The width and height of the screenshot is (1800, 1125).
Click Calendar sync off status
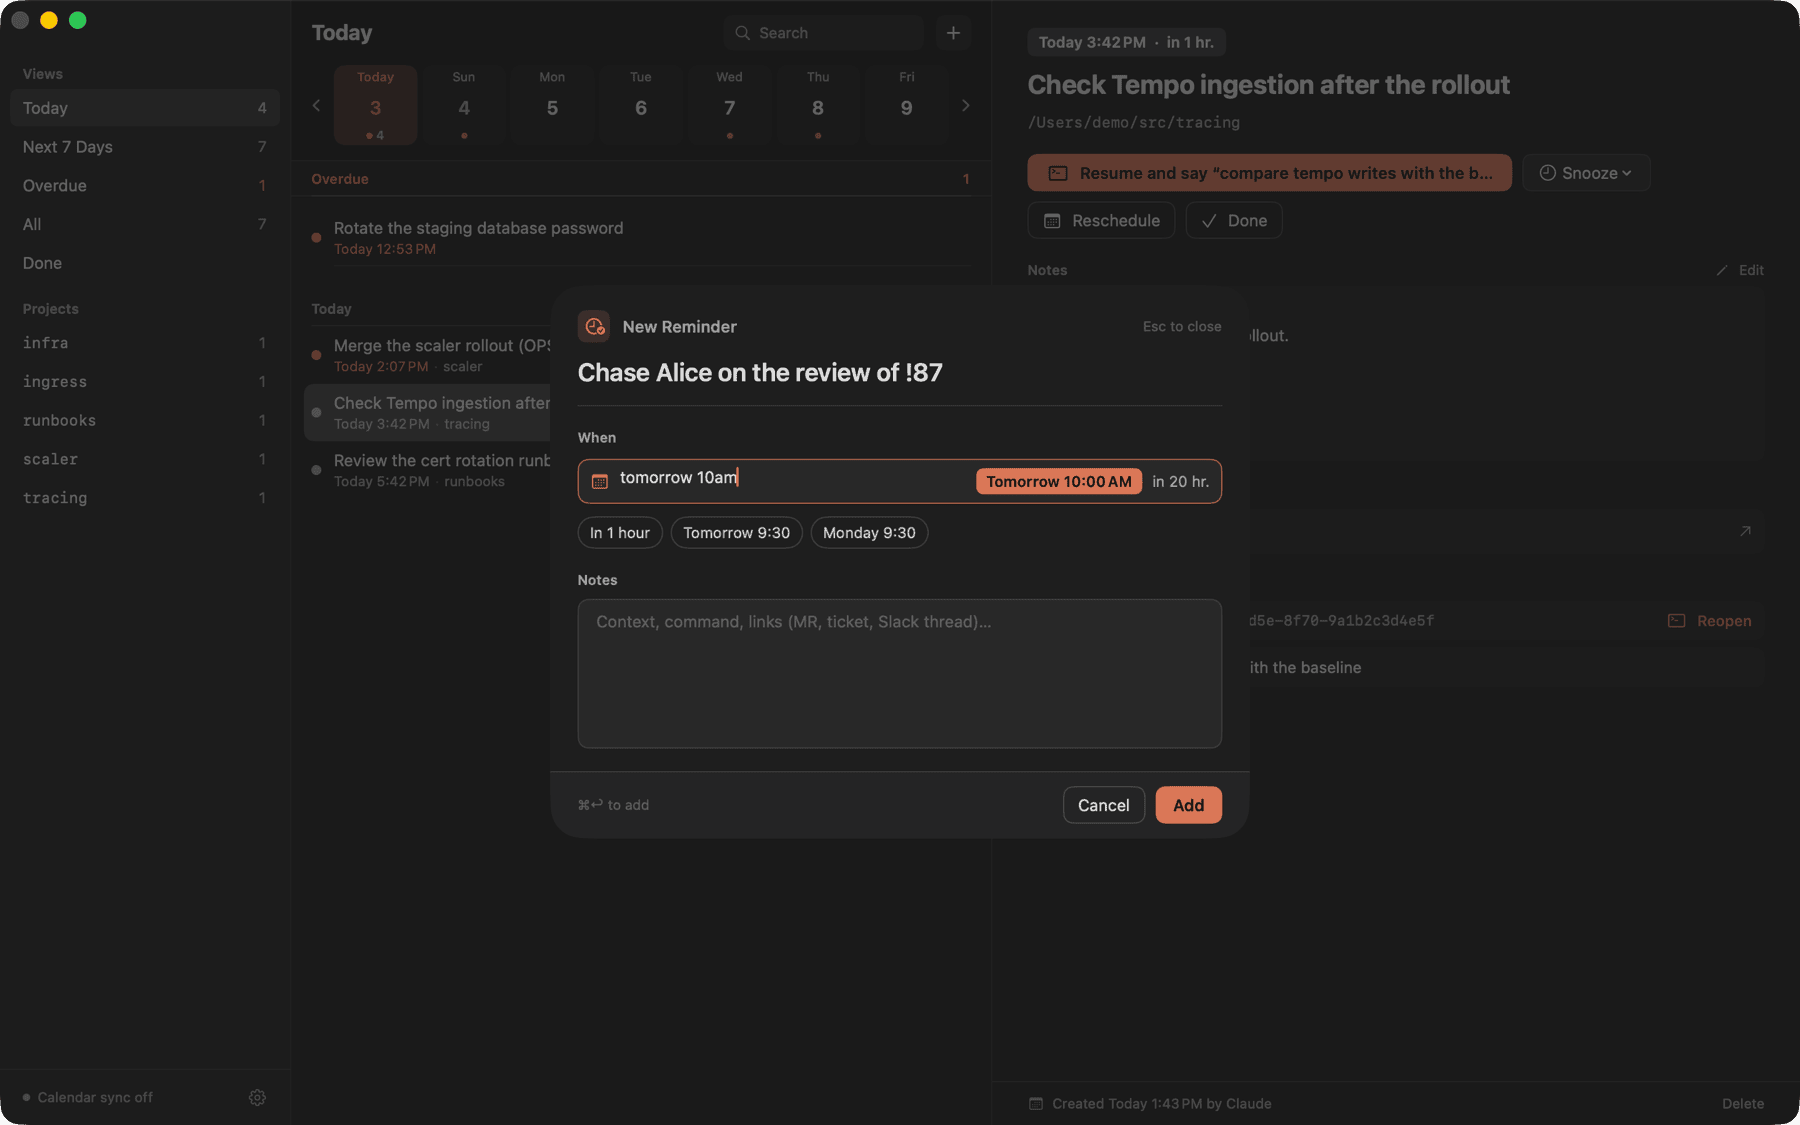point(88,1097)
